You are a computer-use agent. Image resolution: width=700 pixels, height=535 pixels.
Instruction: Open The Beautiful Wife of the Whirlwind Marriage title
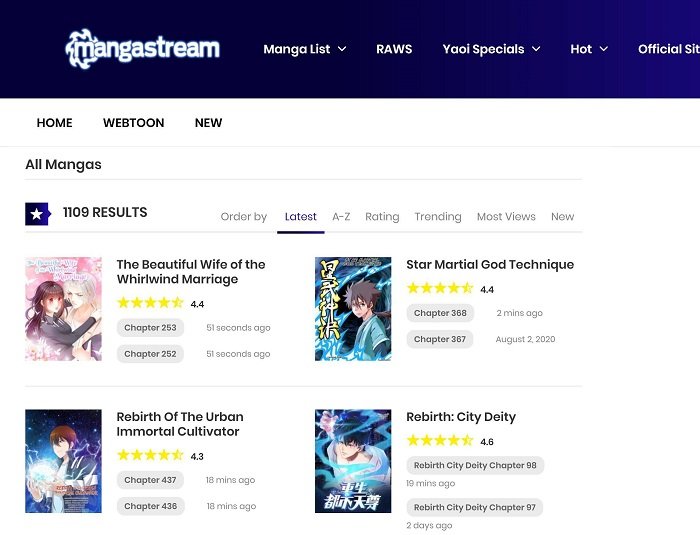(191, 272)
